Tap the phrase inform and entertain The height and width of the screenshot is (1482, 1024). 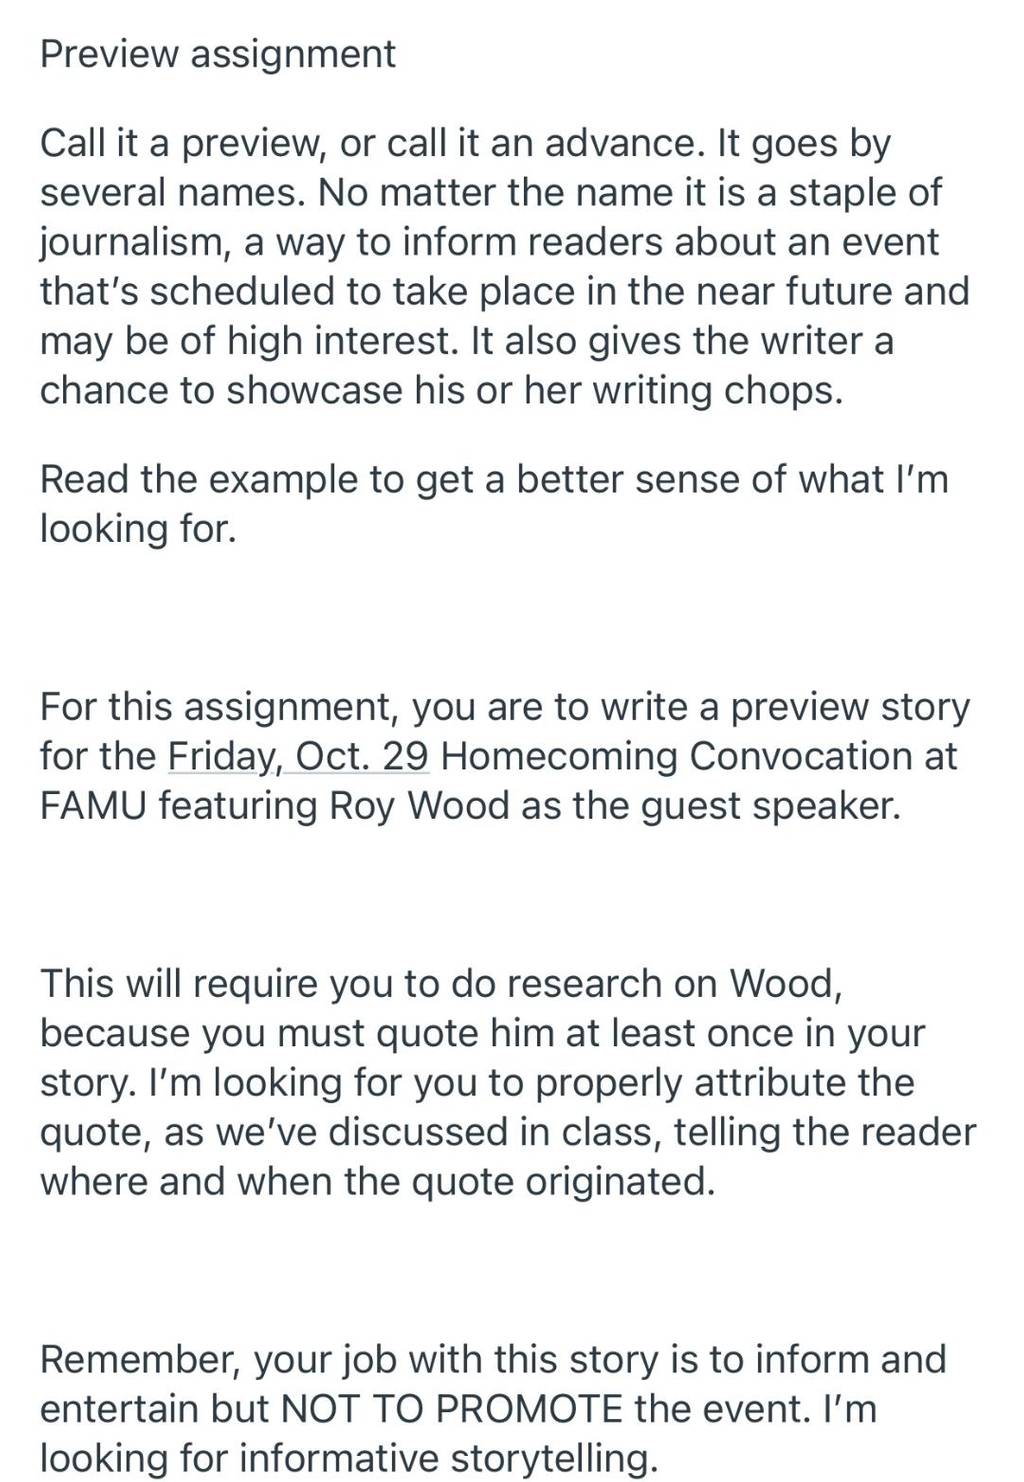[493, 1385]
